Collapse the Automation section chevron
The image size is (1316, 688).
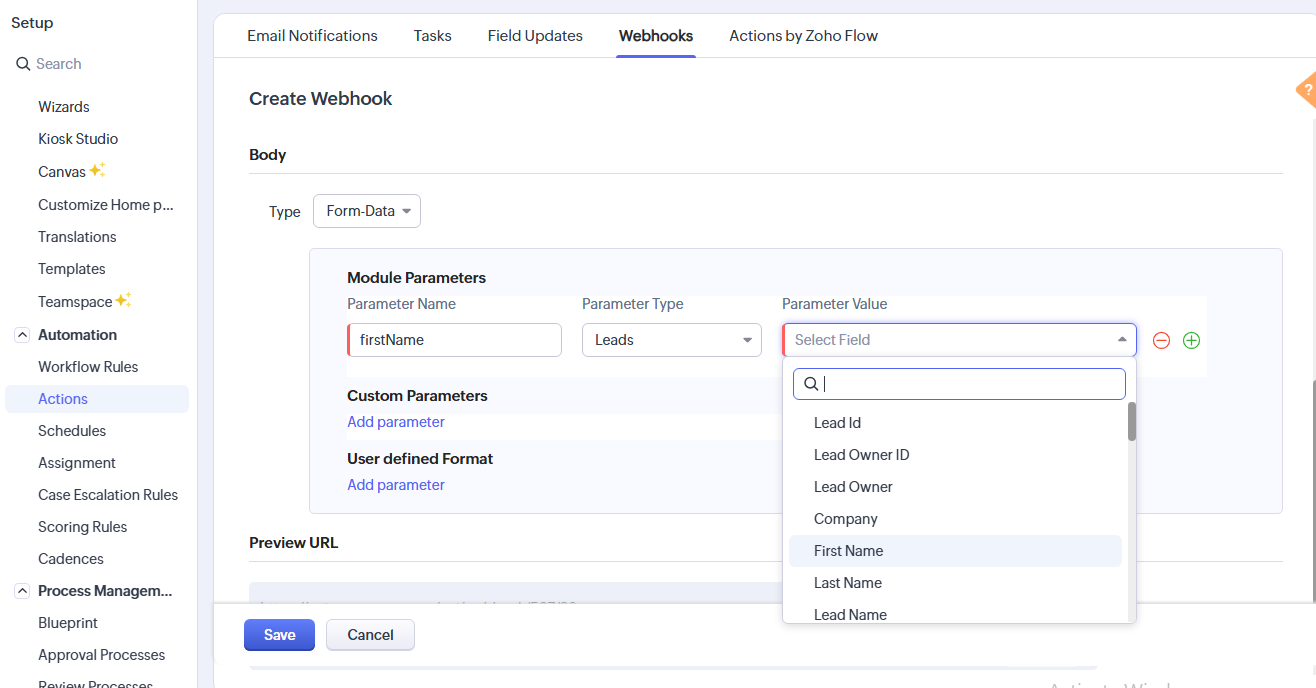[x=22, y=335]
